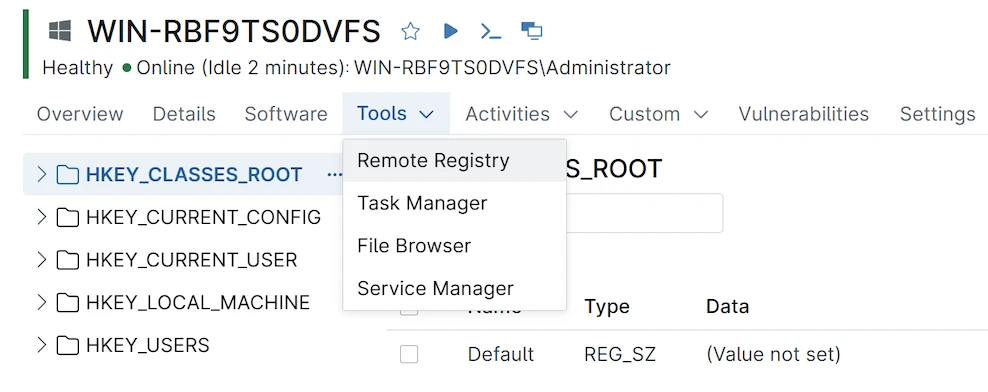The height and width of the screenshot is (392, 988).
Task: Click the Windows logo icon beside device name
Action: coord(60,31)
